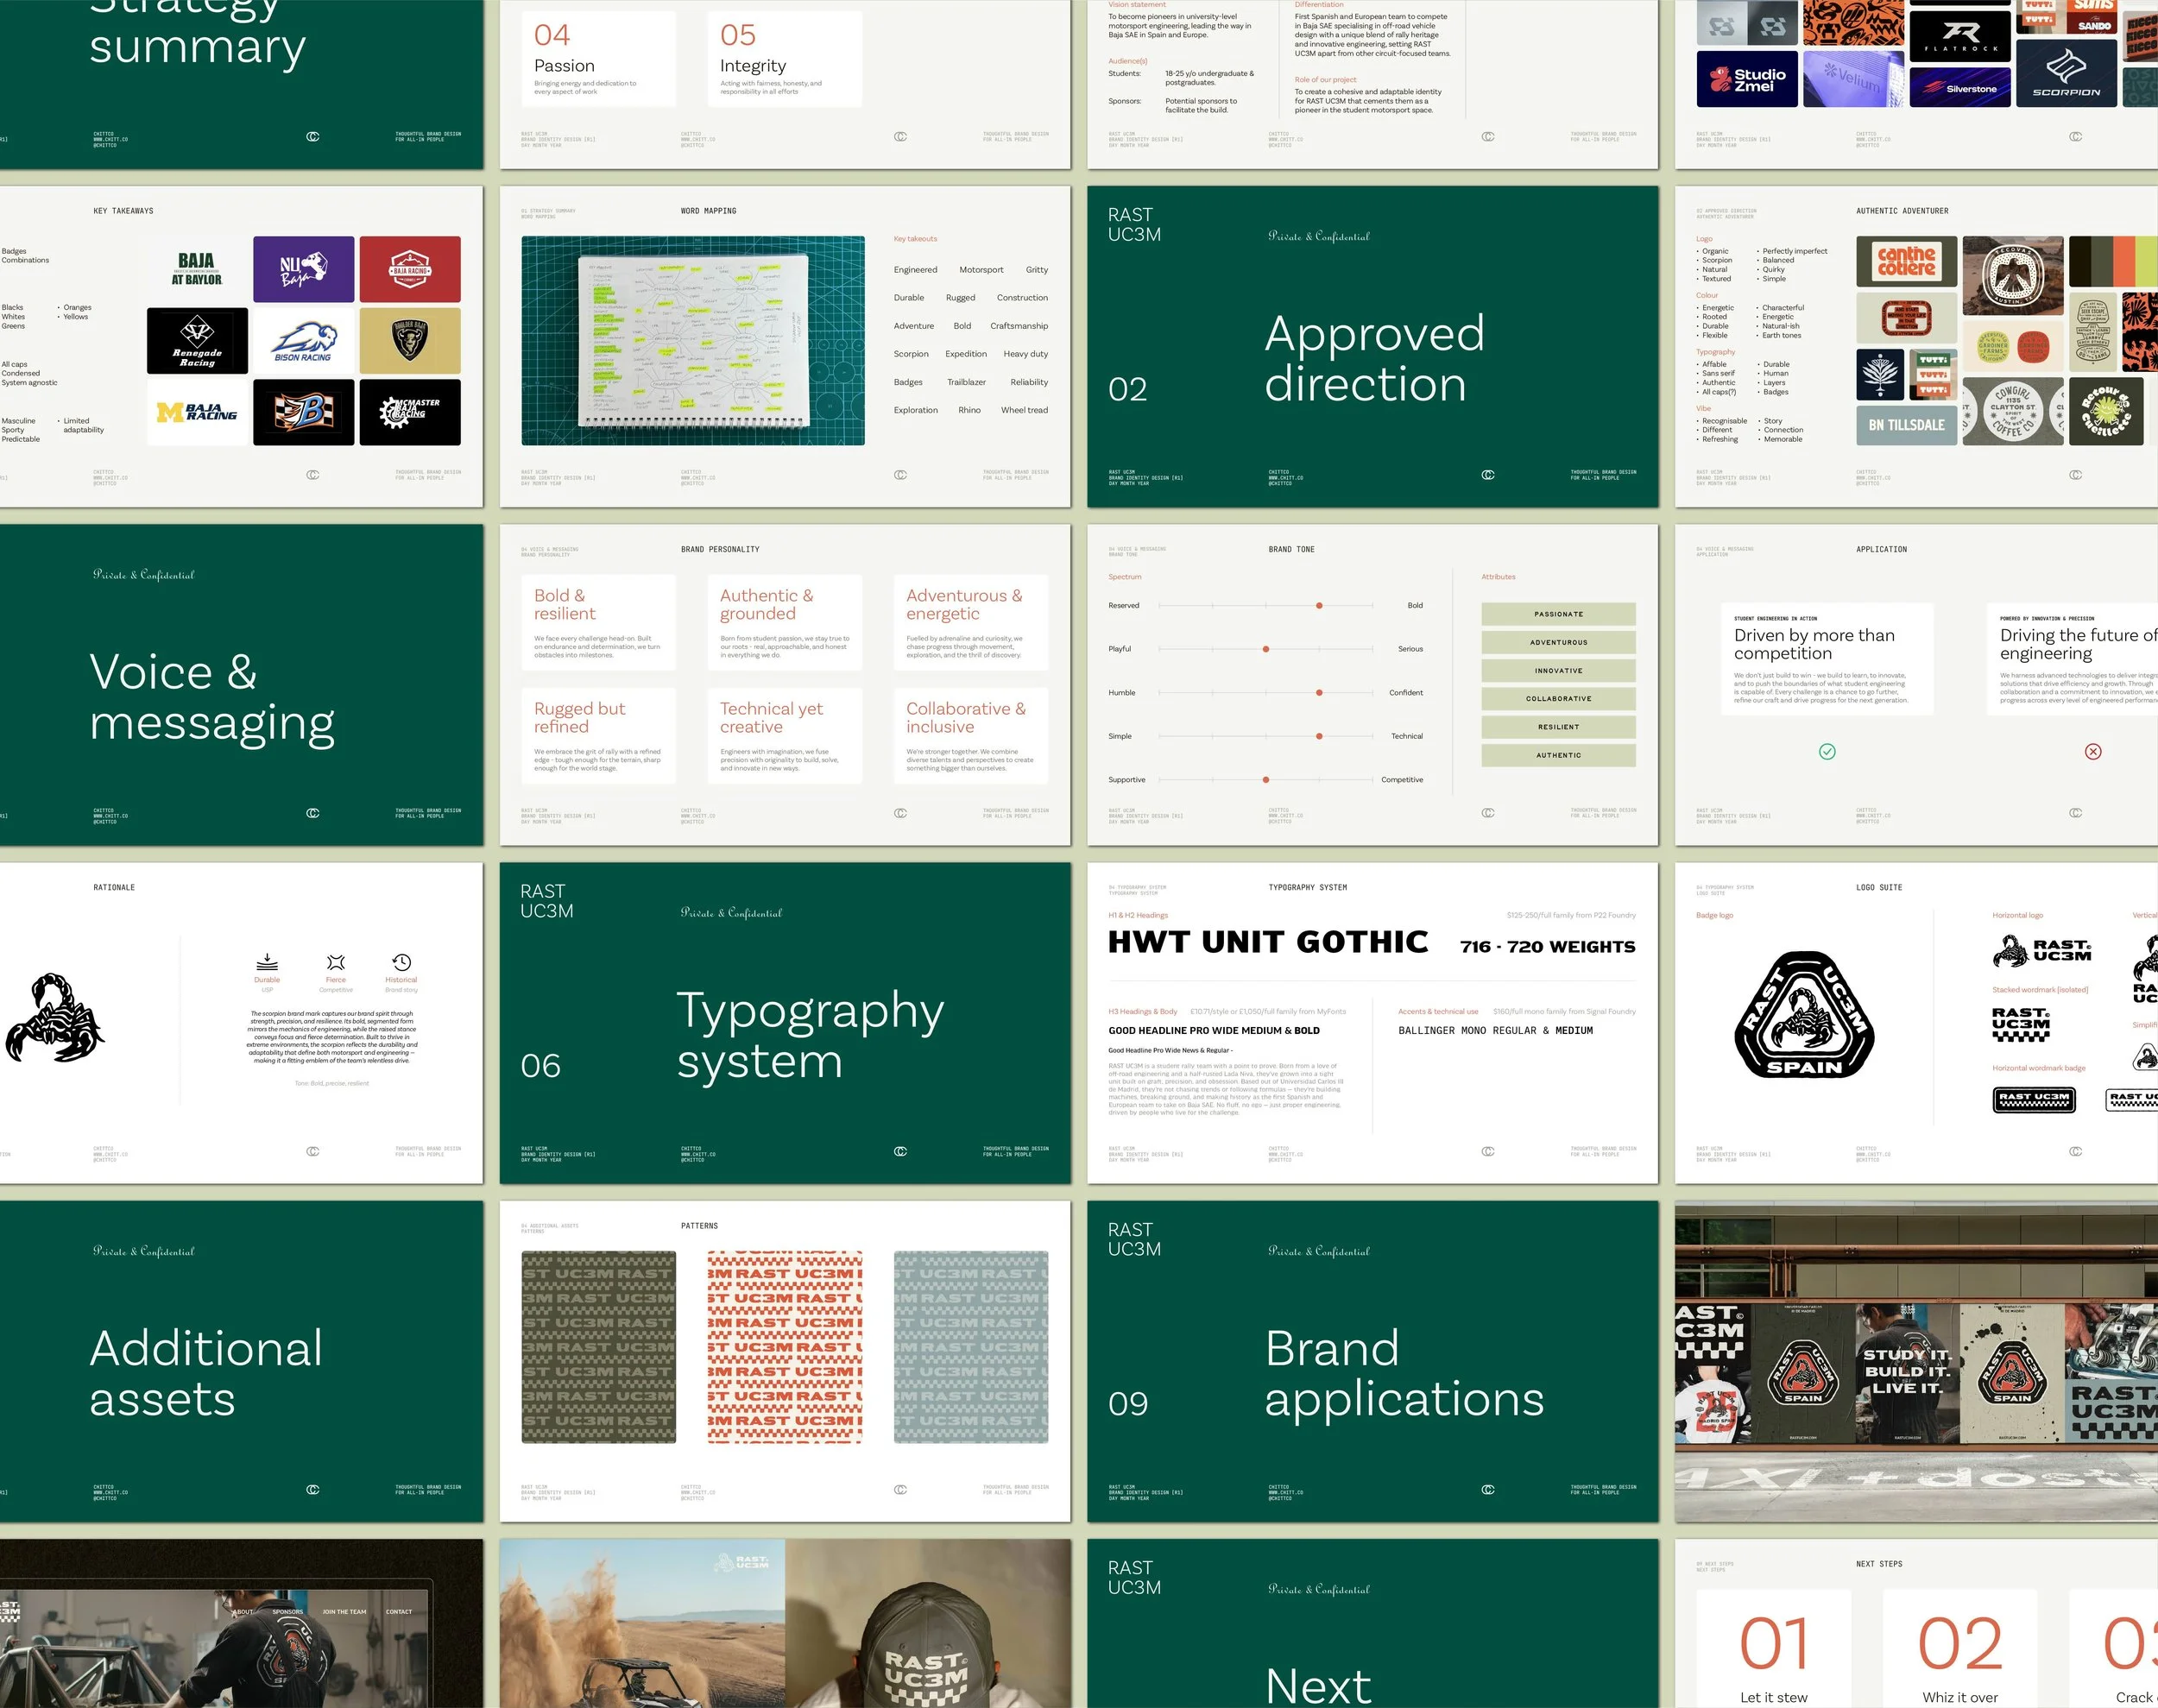Click the Bold & resilient personality card
Image resolution: width=2158 pixels, height=1708 pixels.
tap(598, 622)
